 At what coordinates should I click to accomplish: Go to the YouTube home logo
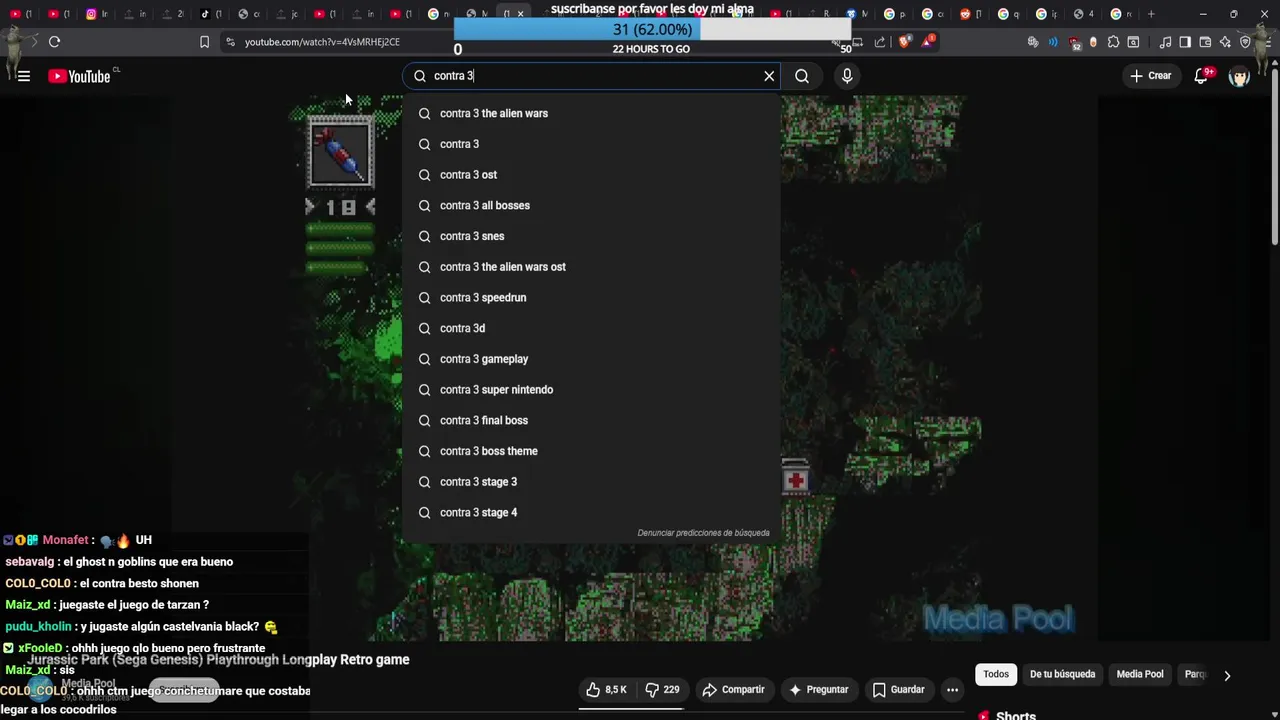coord(79,76)
